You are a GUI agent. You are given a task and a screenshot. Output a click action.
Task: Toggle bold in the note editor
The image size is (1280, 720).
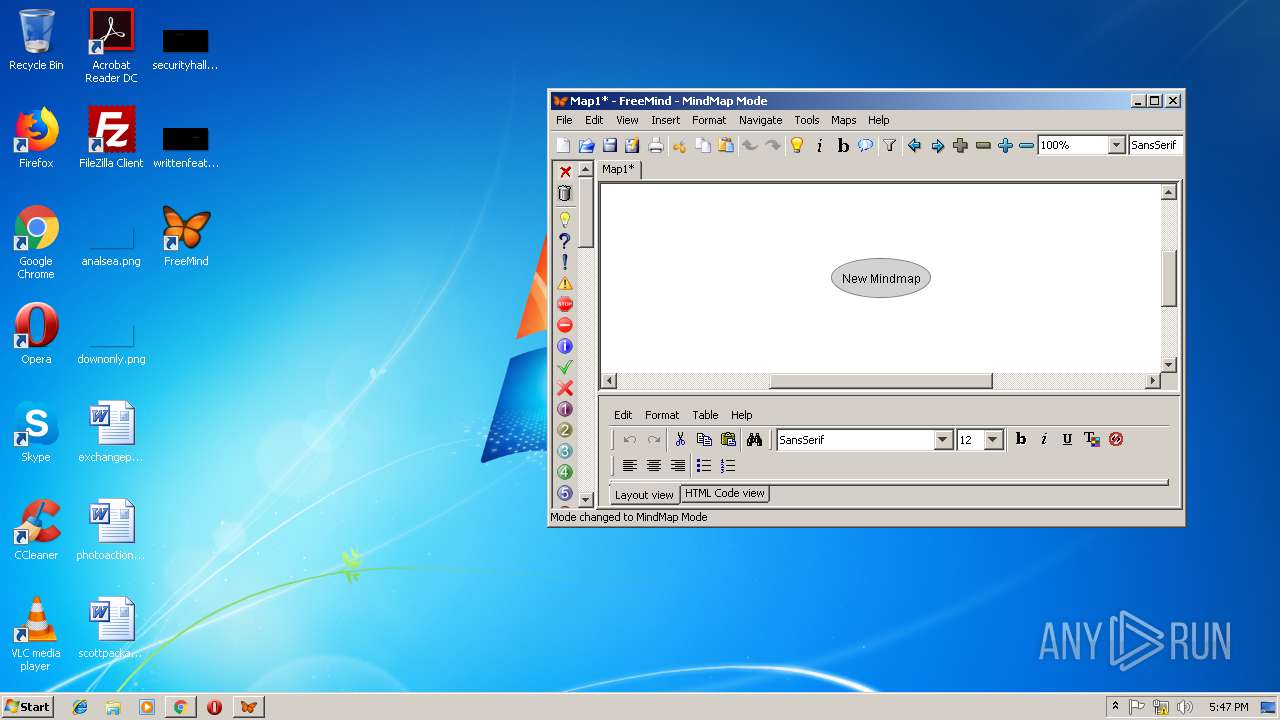[x=1021, y=439]
